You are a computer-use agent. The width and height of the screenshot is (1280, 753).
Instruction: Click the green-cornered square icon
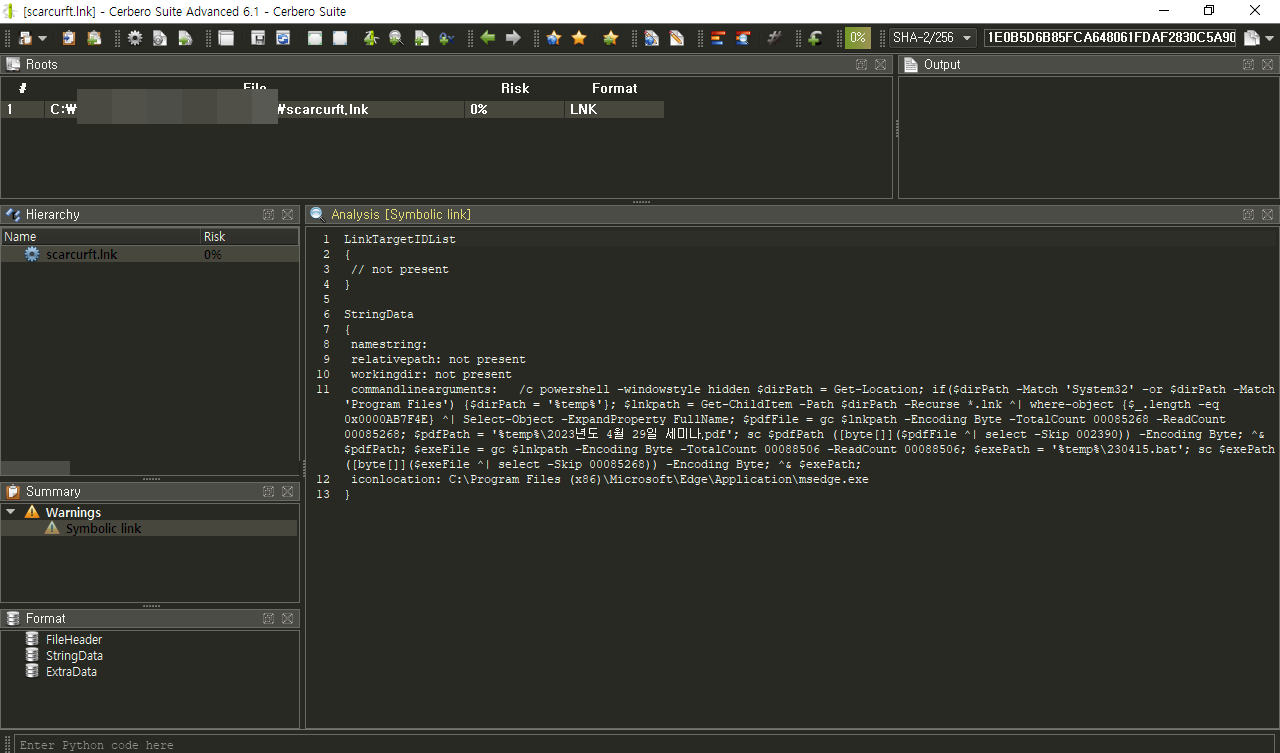tap(315, 38)
